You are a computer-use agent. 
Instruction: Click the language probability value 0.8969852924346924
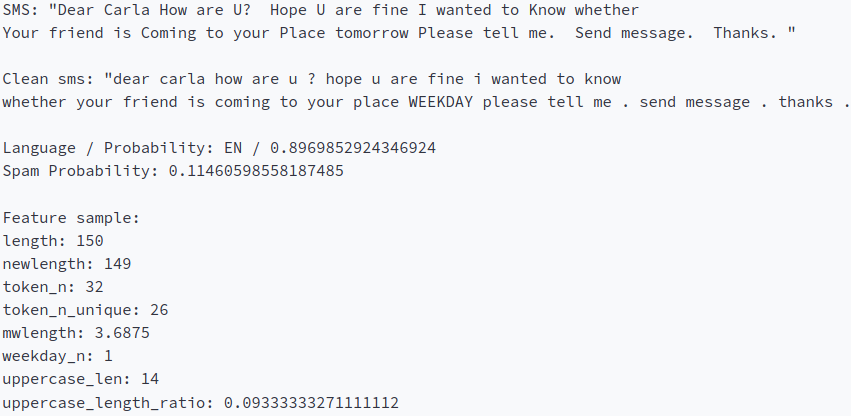pyautogui.click(x=358, y=148)
